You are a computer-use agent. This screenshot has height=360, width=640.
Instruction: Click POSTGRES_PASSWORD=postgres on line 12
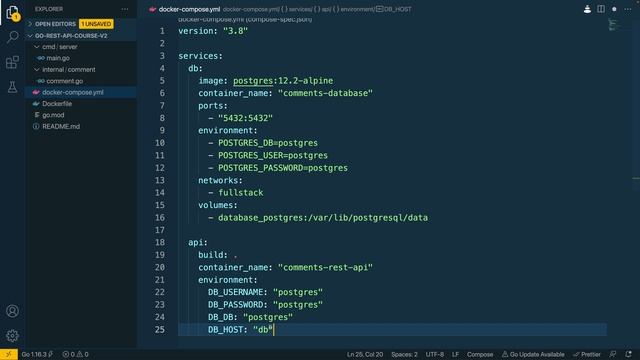pos(283,168)
